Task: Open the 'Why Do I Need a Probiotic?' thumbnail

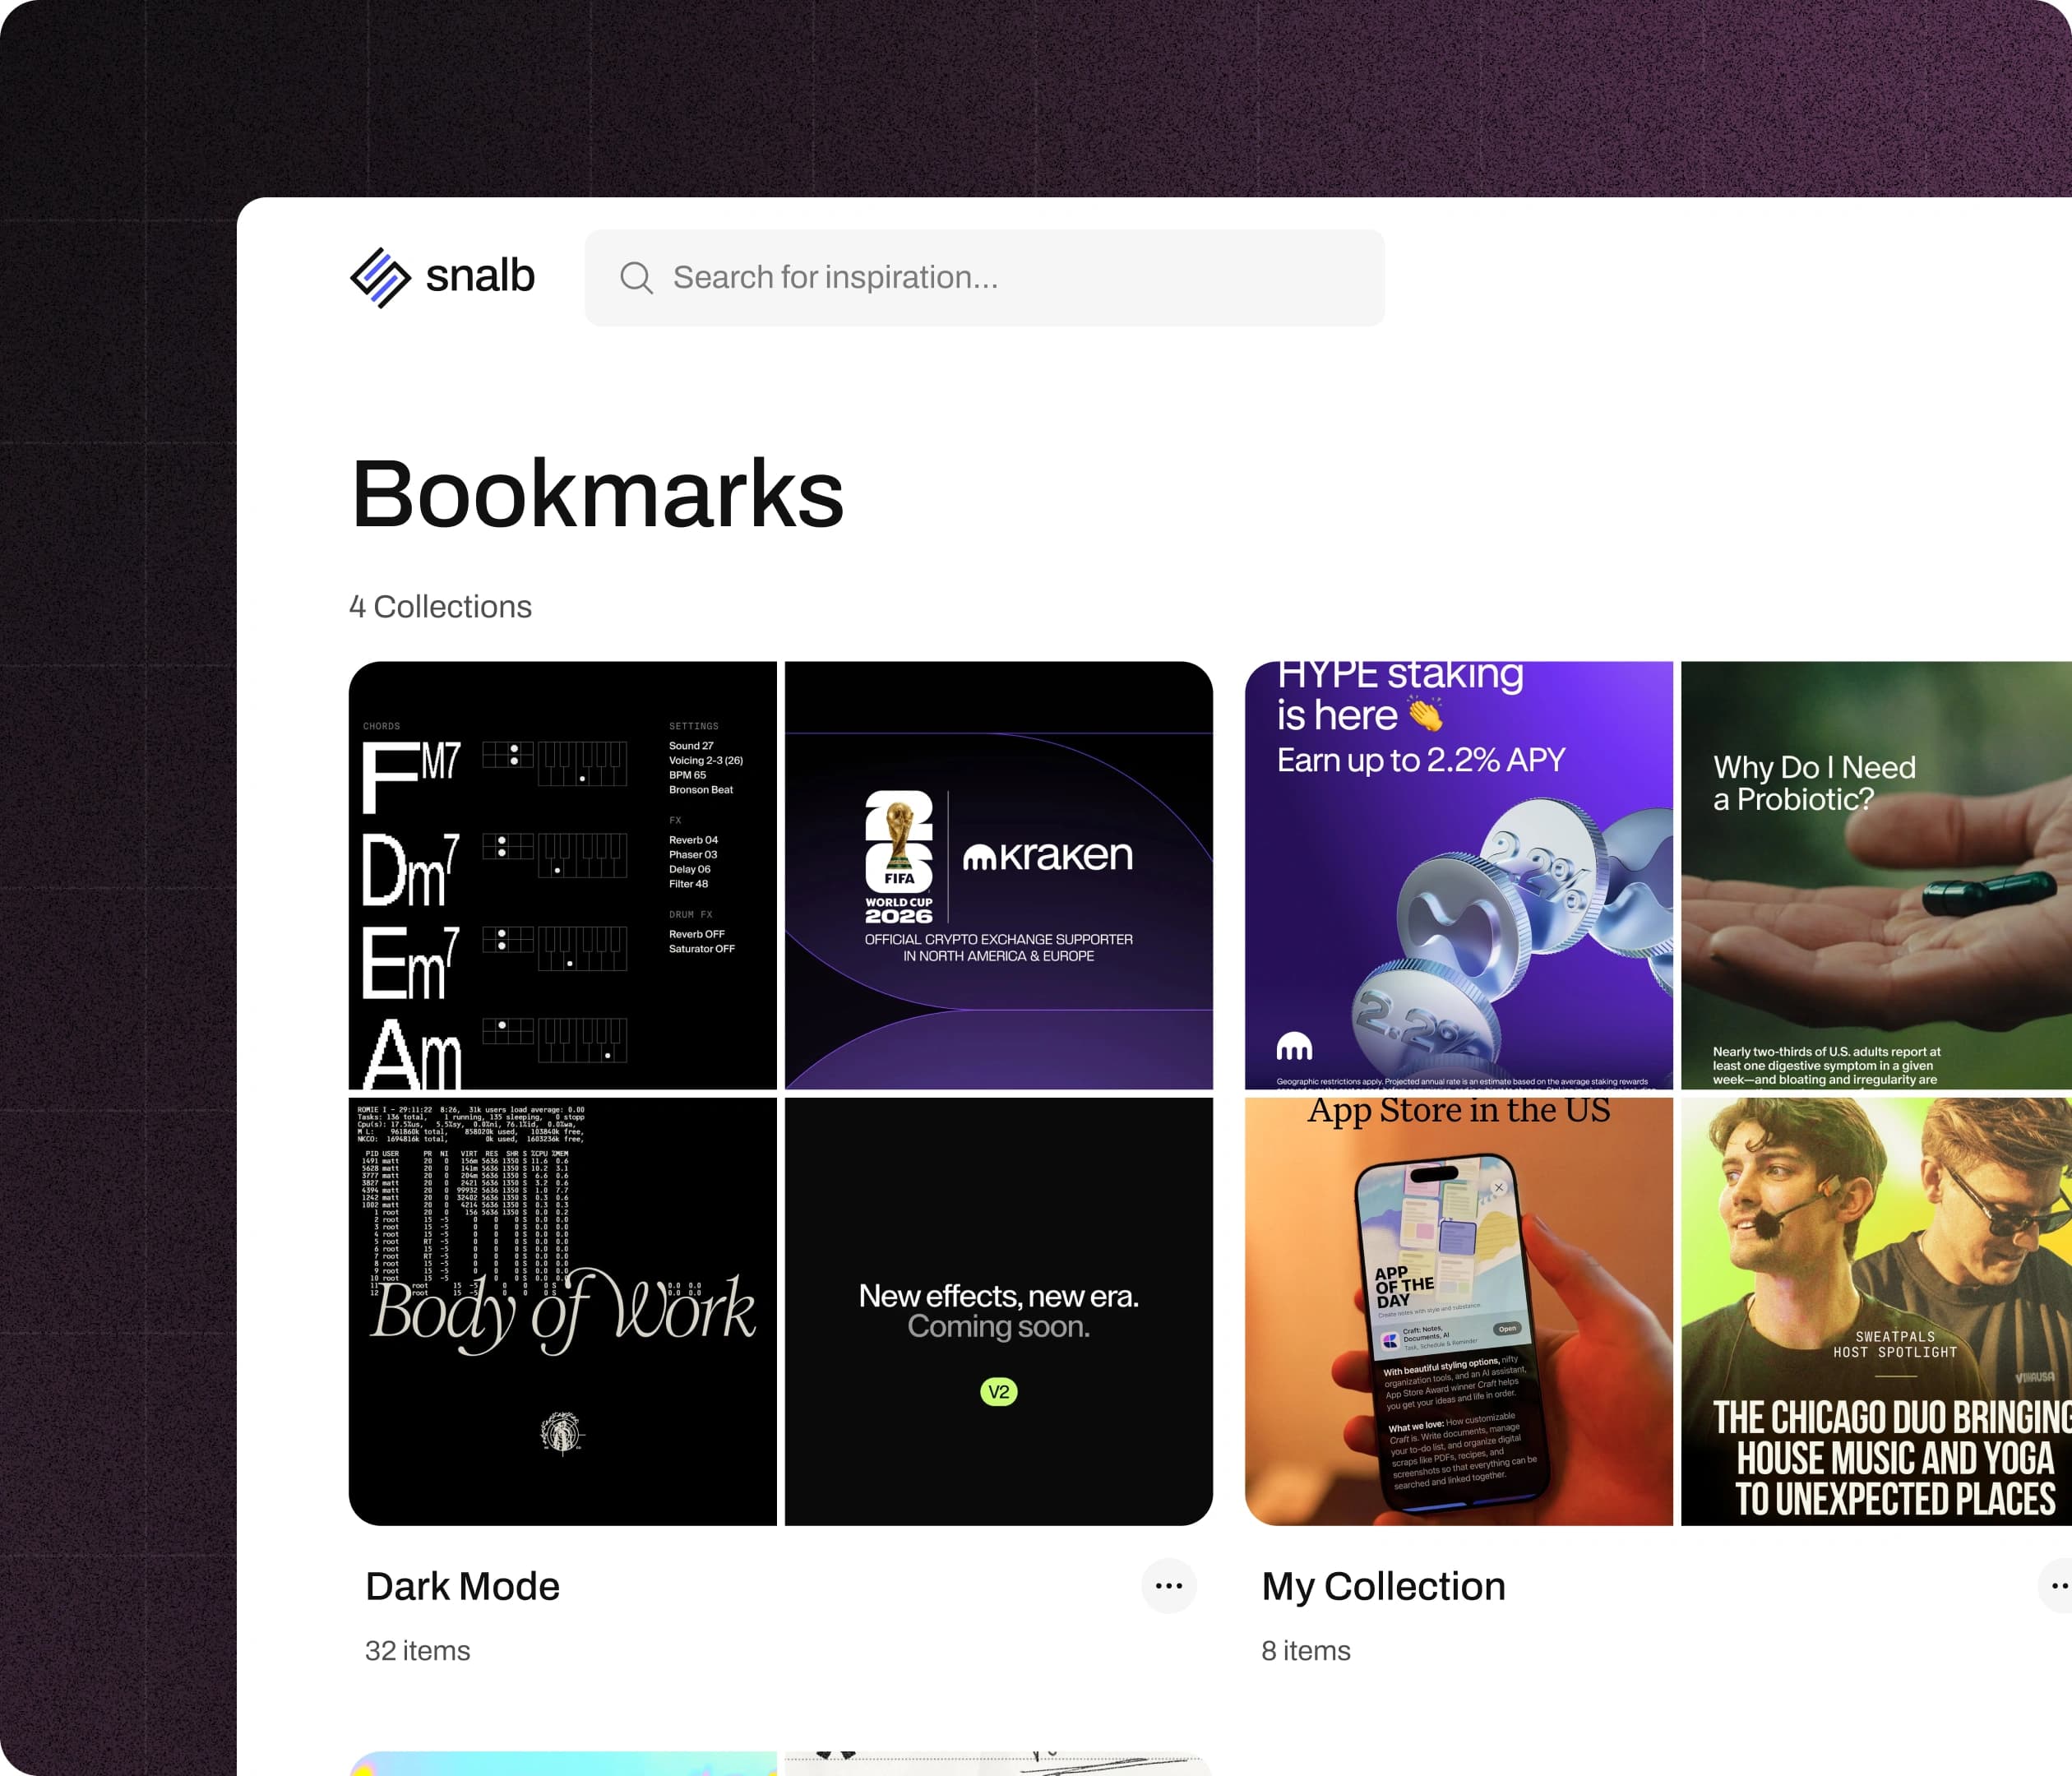Action: tap(1877, 875)
